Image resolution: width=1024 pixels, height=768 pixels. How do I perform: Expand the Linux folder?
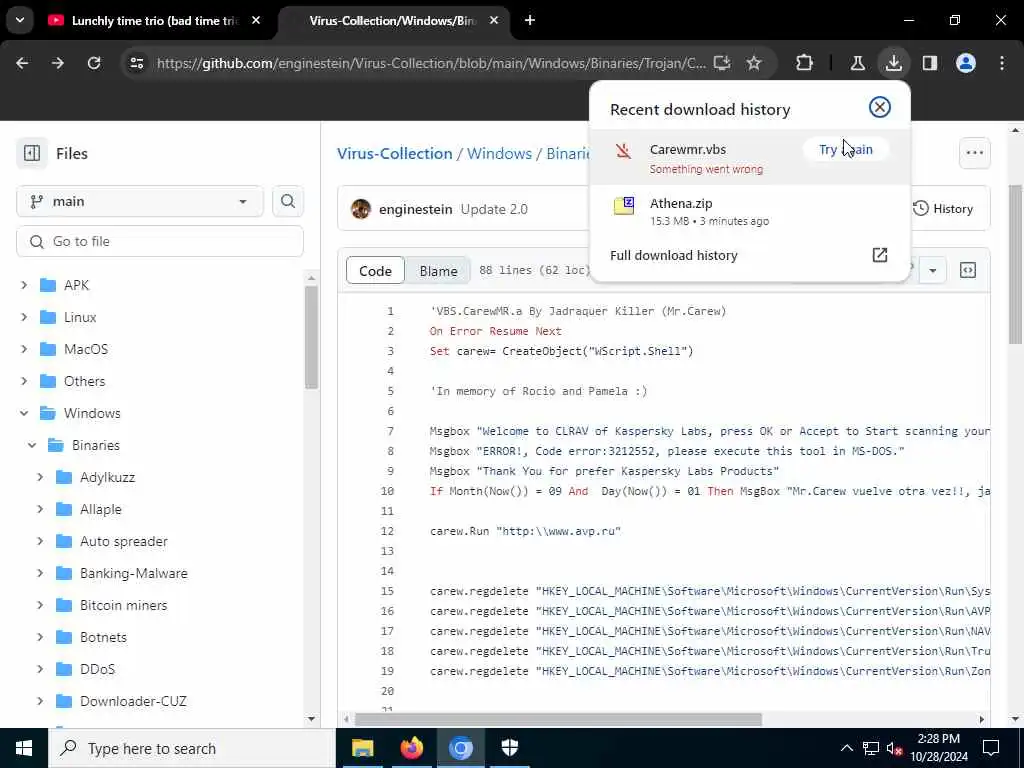tap(24, 317)
